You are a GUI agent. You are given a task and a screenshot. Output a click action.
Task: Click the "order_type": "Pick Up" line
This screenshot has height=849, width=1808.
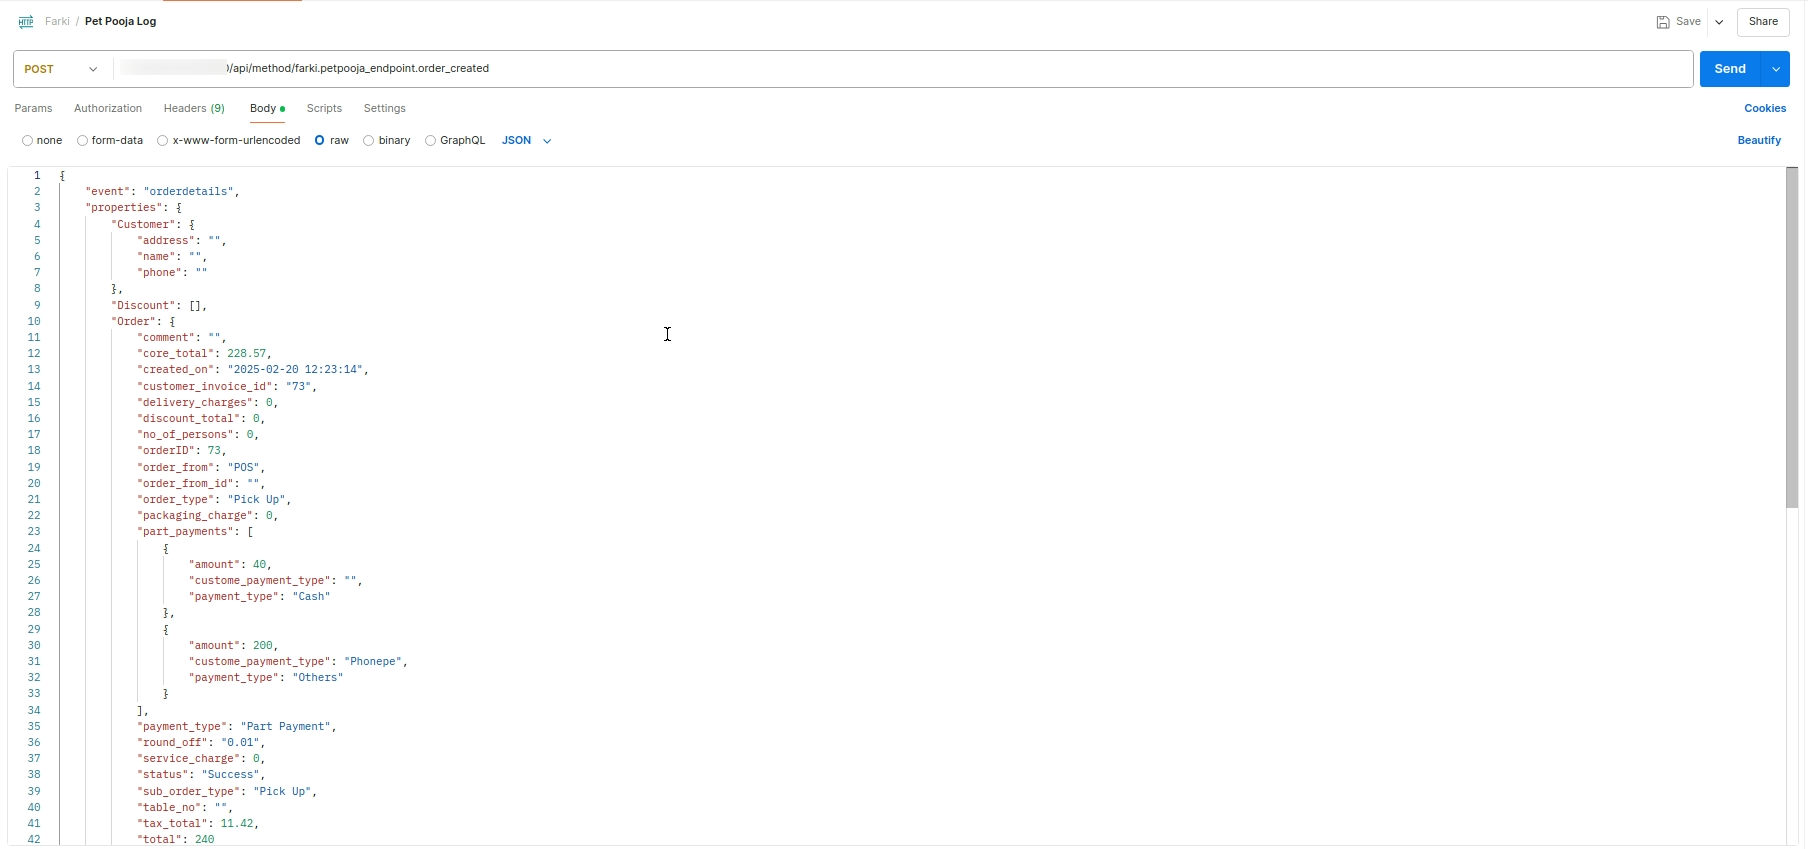tap(214, 500)
